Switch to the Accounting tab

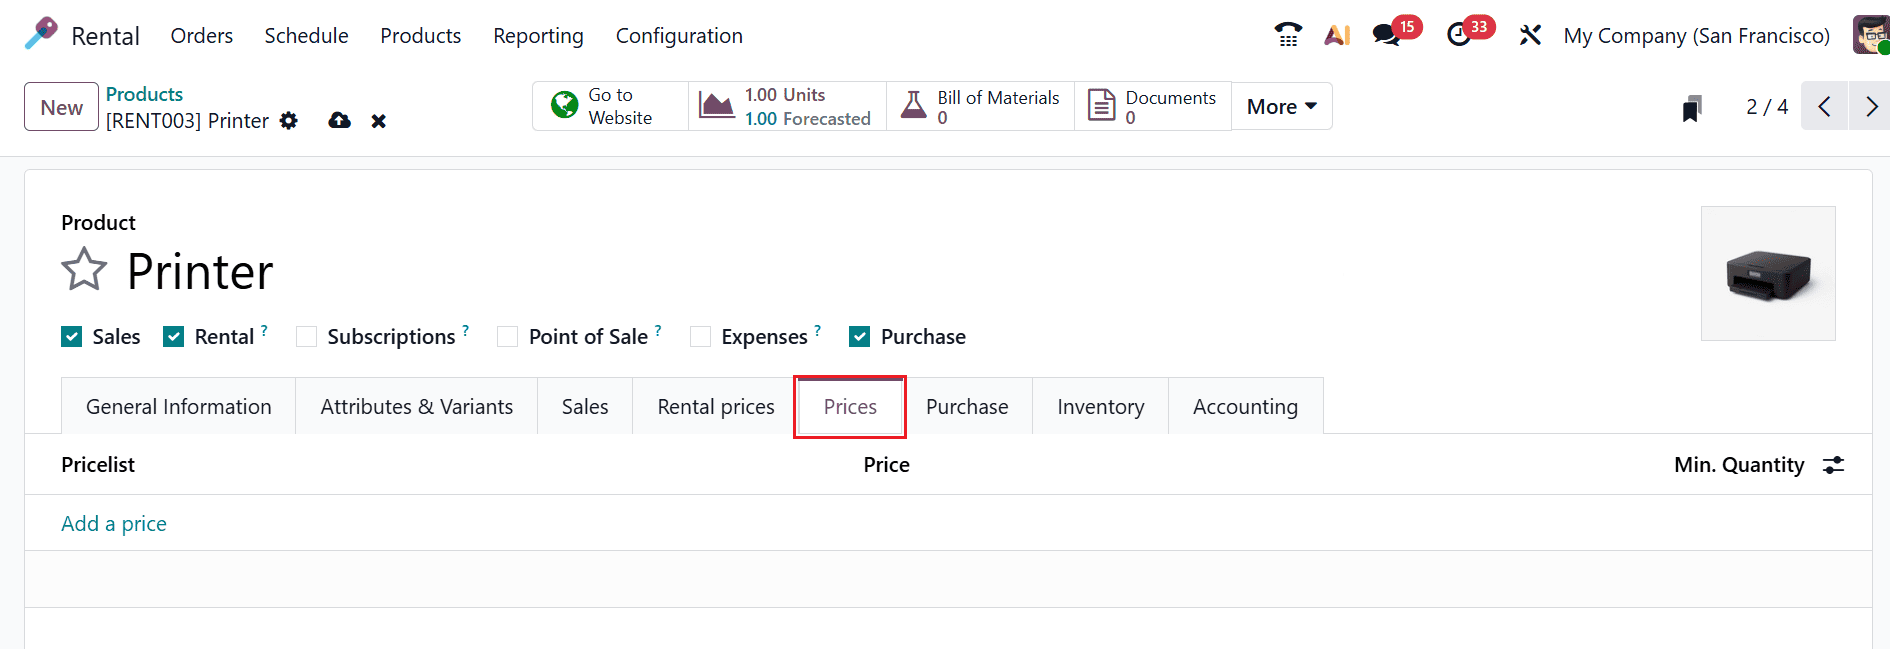click(x=1246, y=406)
